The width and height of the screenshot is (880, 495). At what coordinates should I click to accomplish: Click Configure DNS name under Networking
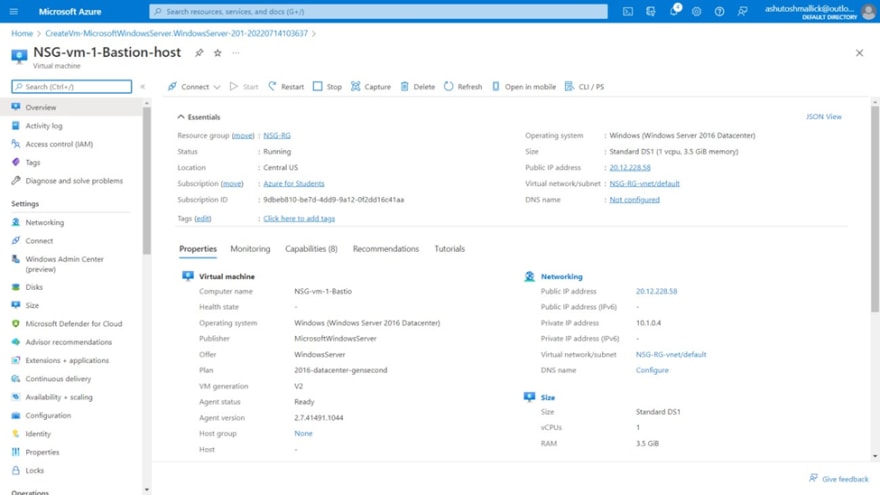652,370
